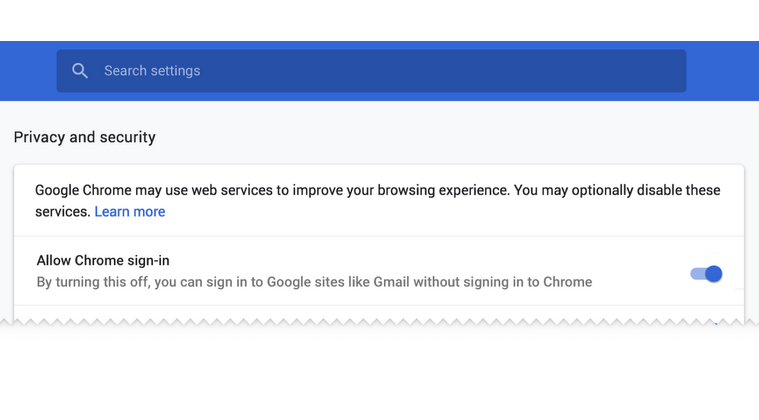Click the web services info paragraph
This screenshot has width=759, height=420.
[378, 201]
